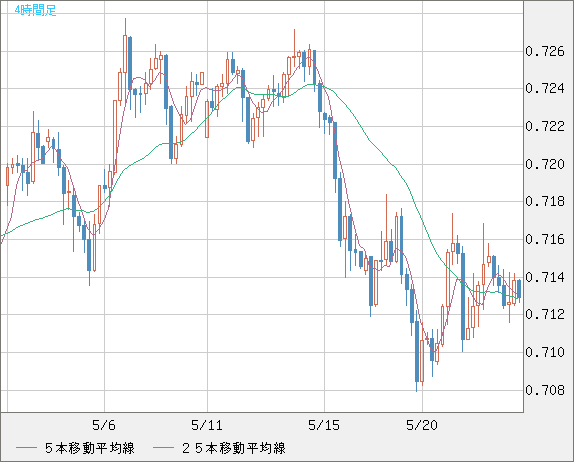This screenshot has height=462, width=574.
Task: Click the 5/11 date axis label
Action: [x=207, y=425]
